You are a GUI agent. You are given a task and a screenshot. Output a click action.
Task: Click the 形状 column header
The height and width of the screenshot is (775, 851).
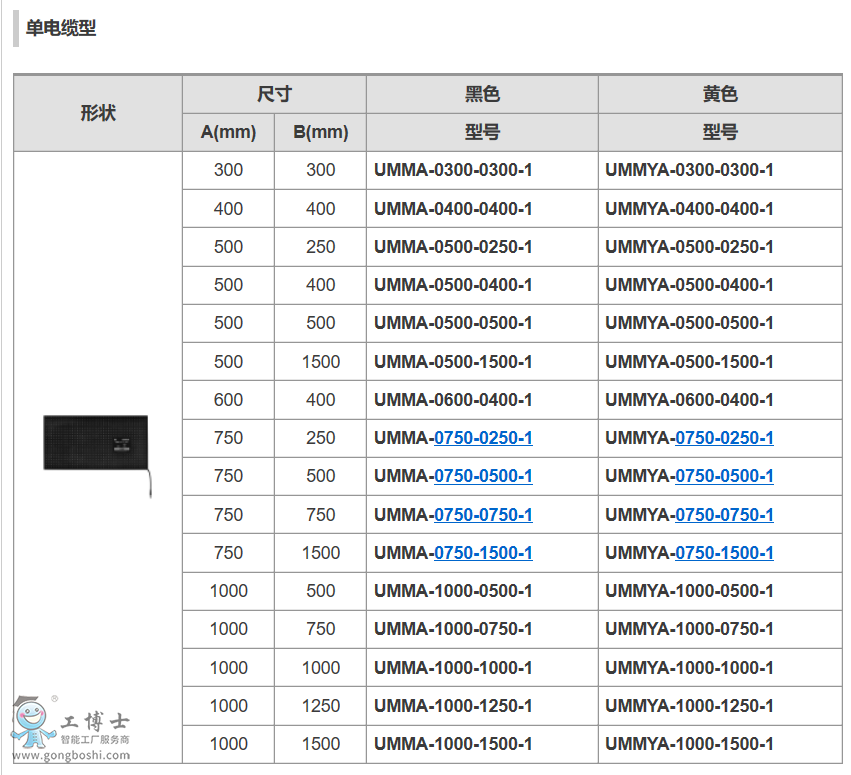pos(98,113)
